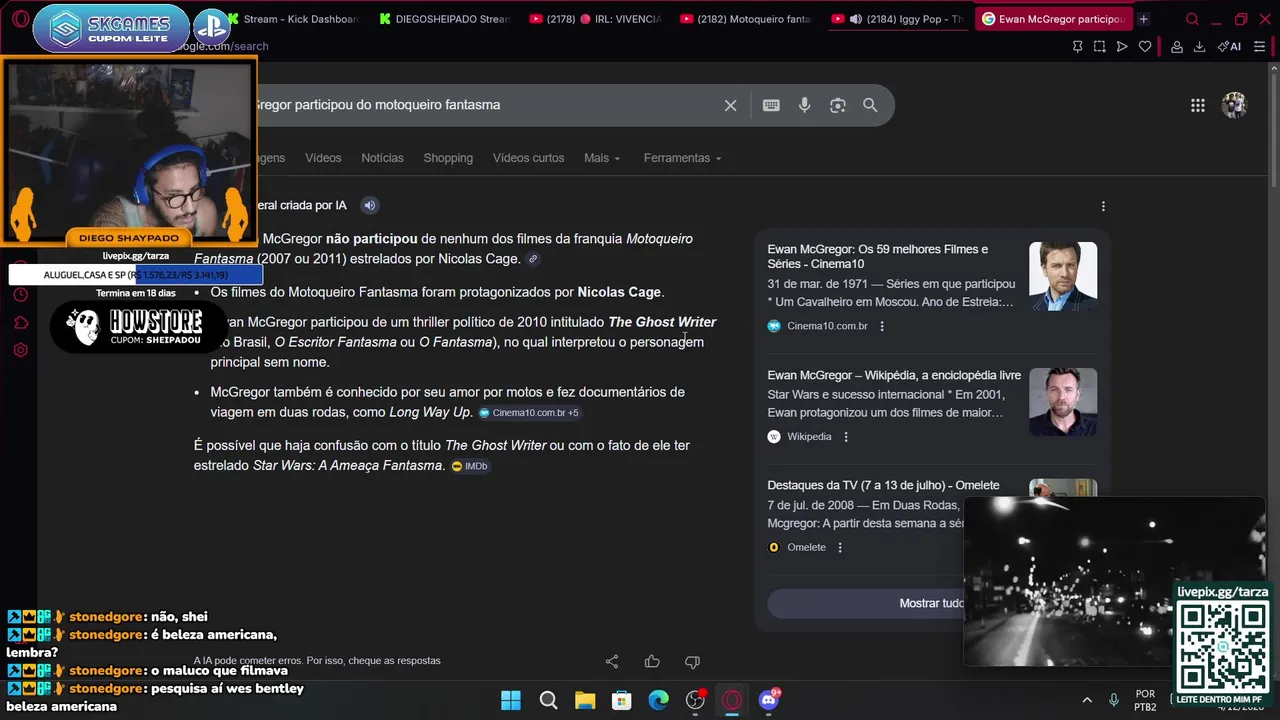Expand the Mais search filter dropdown
The height and width of the screenshot is (720, 1280).
coord(602,158)
